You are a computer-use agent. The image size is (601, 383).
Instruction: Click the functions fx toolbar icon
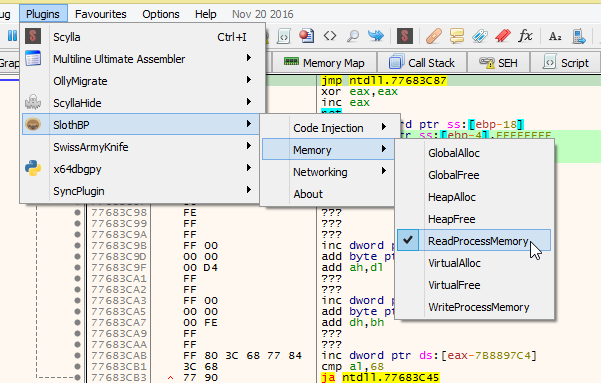click(x=525, y=36)
